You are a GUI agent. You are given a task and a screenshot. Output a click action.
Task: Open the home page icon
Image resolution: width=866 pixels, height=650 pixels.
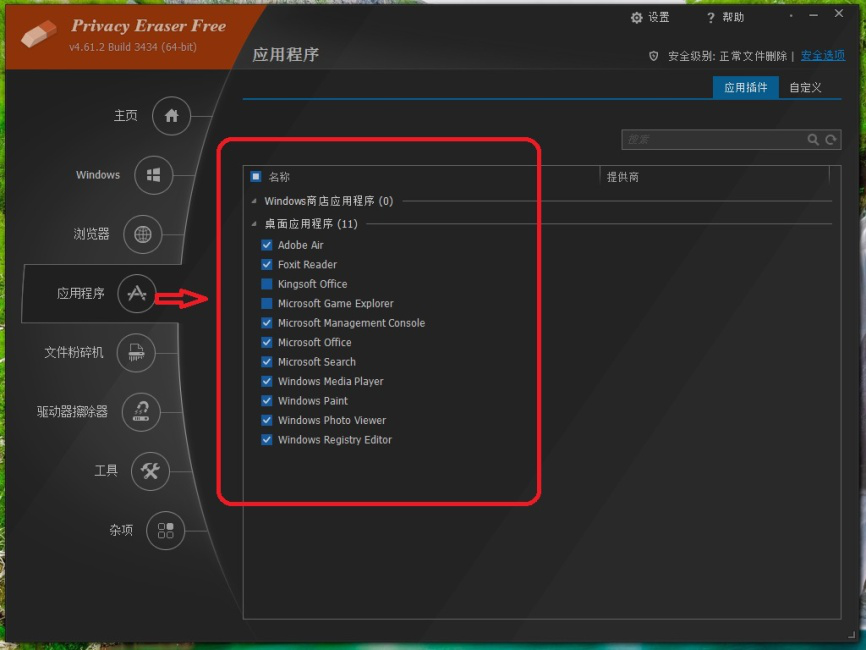(171, 116)
